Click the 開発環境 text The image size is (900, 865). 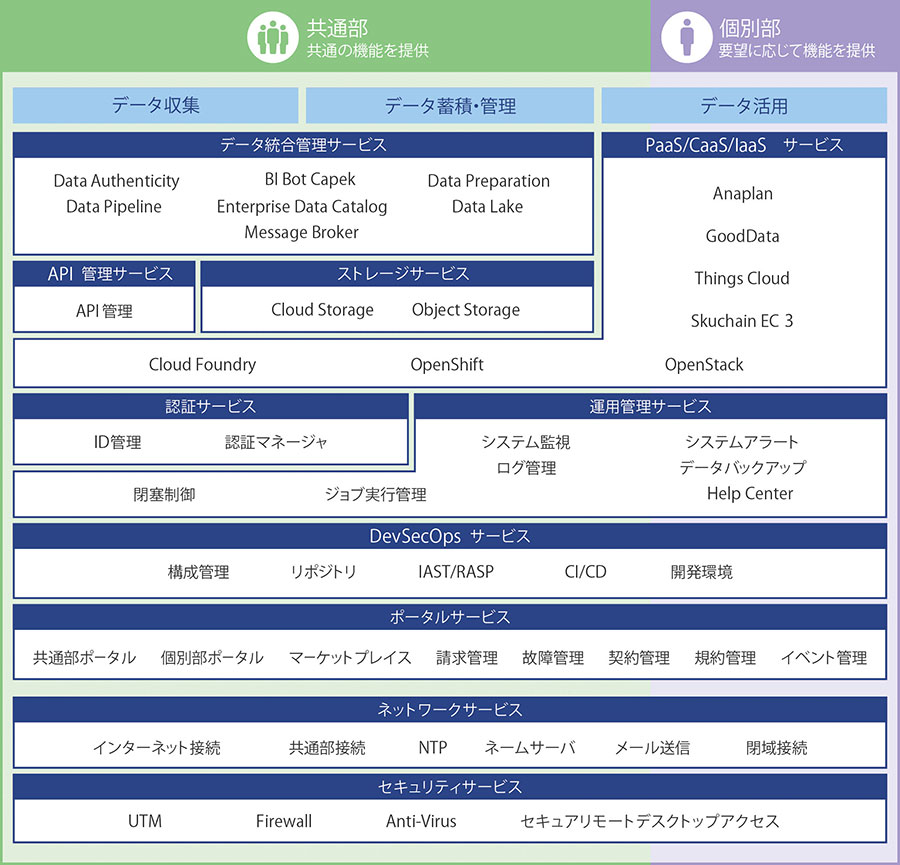tap(701, 572)
